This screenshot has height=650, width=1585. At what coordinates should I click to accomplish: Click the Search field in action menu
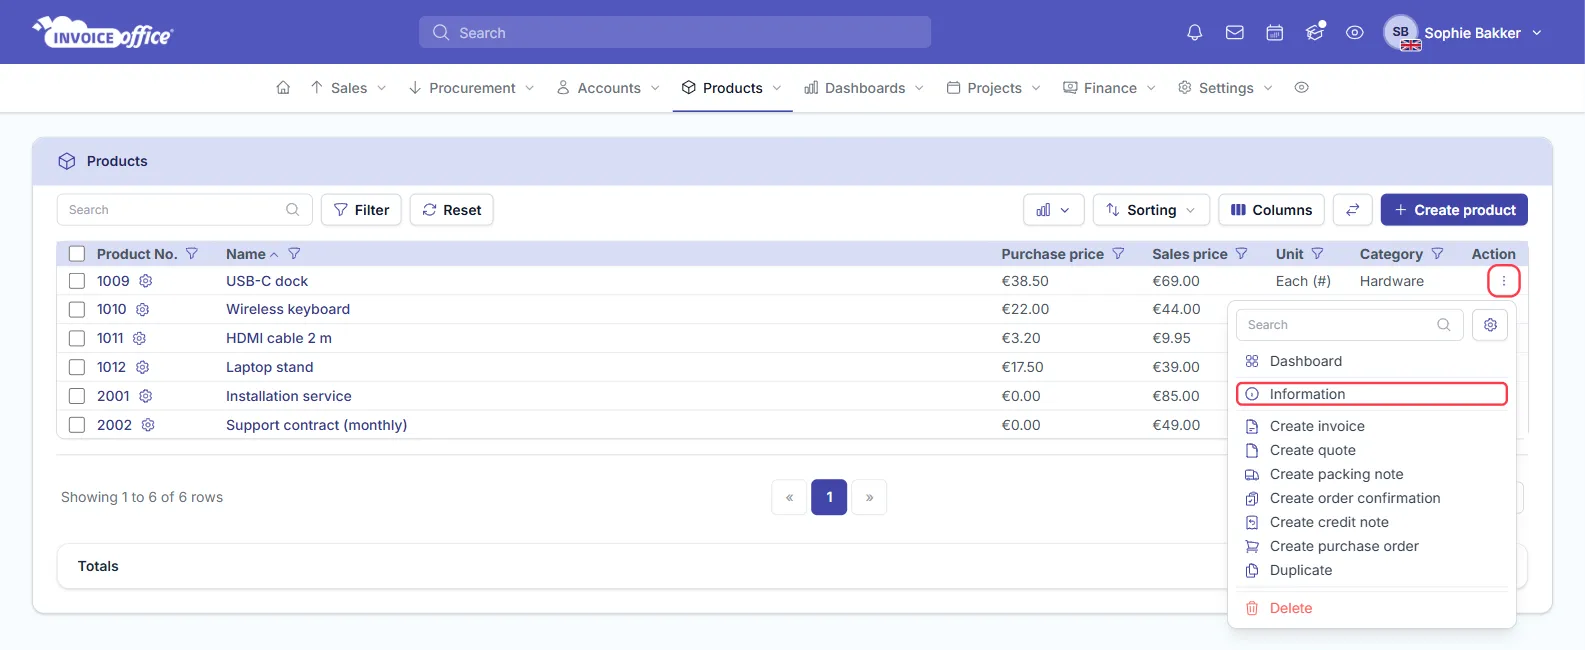1350,325
